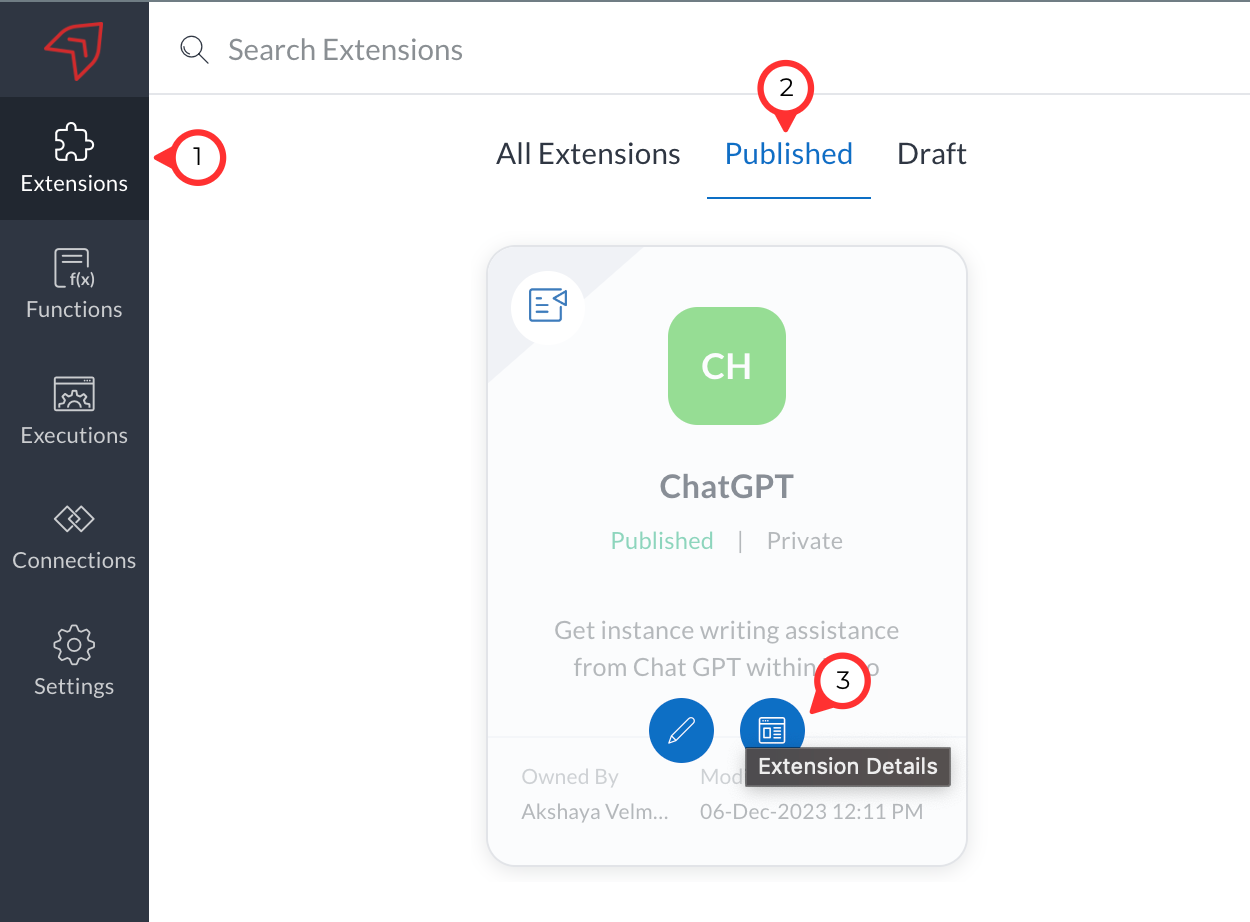Click the search magnifier icon
The image size is (1250, 922).
(193, 50)
